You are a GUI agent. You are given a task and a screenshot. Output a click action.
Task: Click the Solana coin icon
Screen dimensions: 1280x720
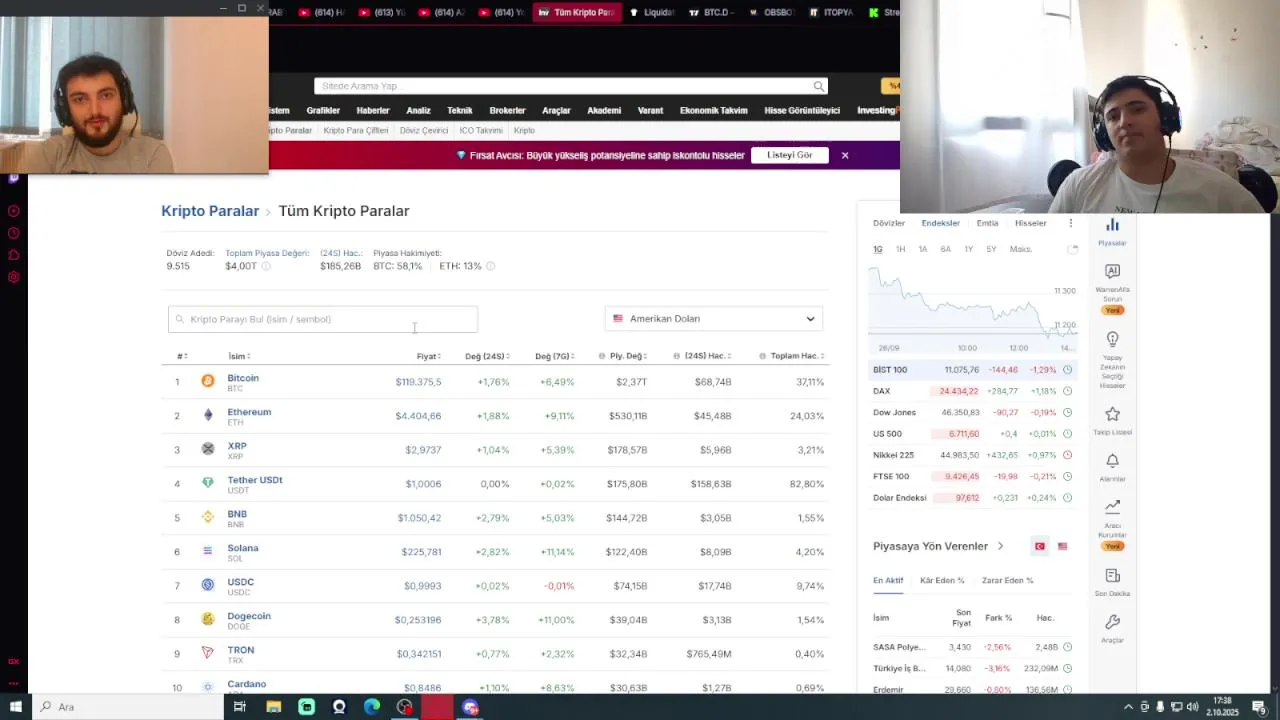pyautogui.click(x=208, y=551)
